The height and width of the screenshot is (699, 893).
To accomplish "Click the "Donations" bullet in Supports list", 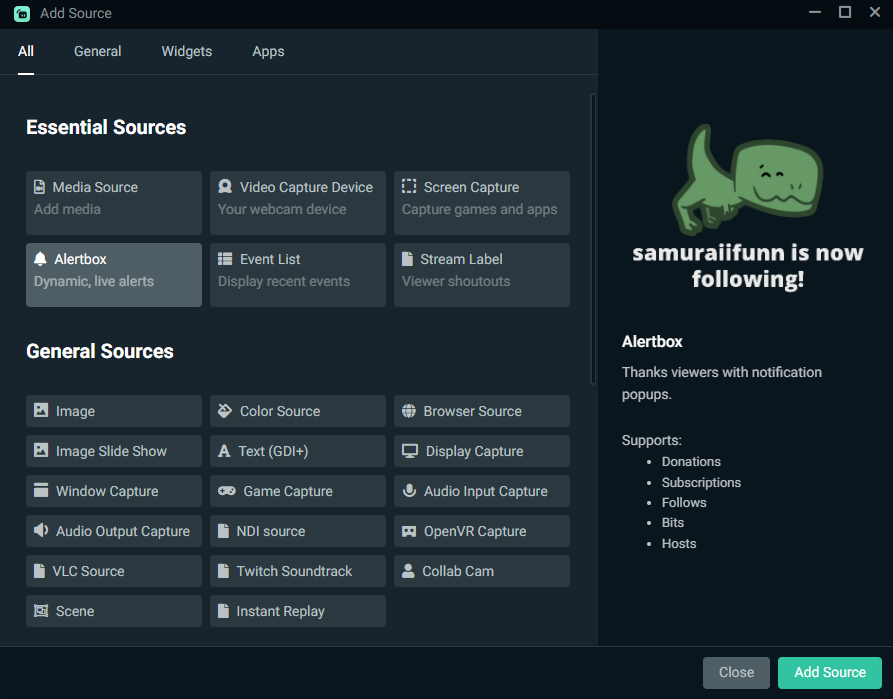I will tap(691, 461).
